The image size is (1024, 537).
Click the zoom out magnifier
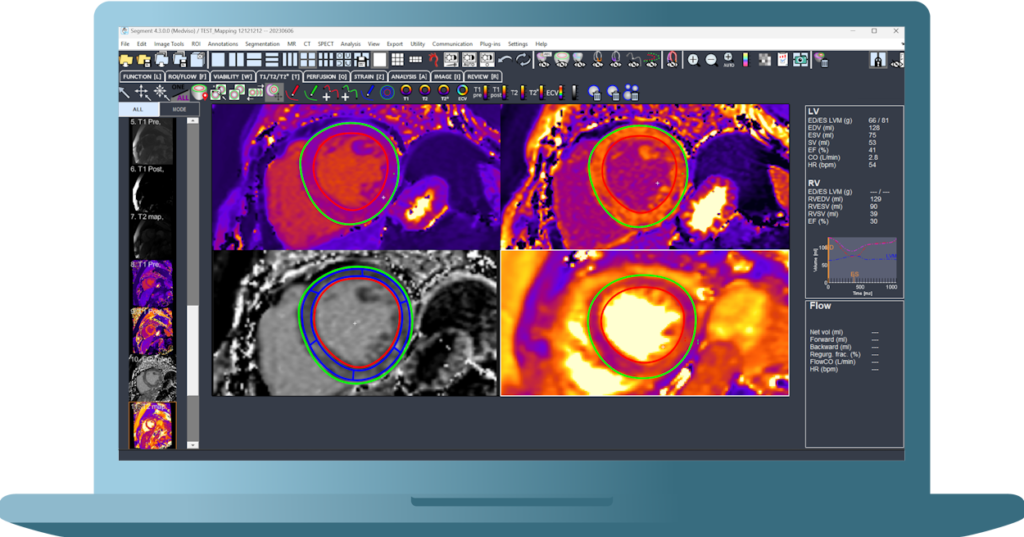(x=711, y=60)
